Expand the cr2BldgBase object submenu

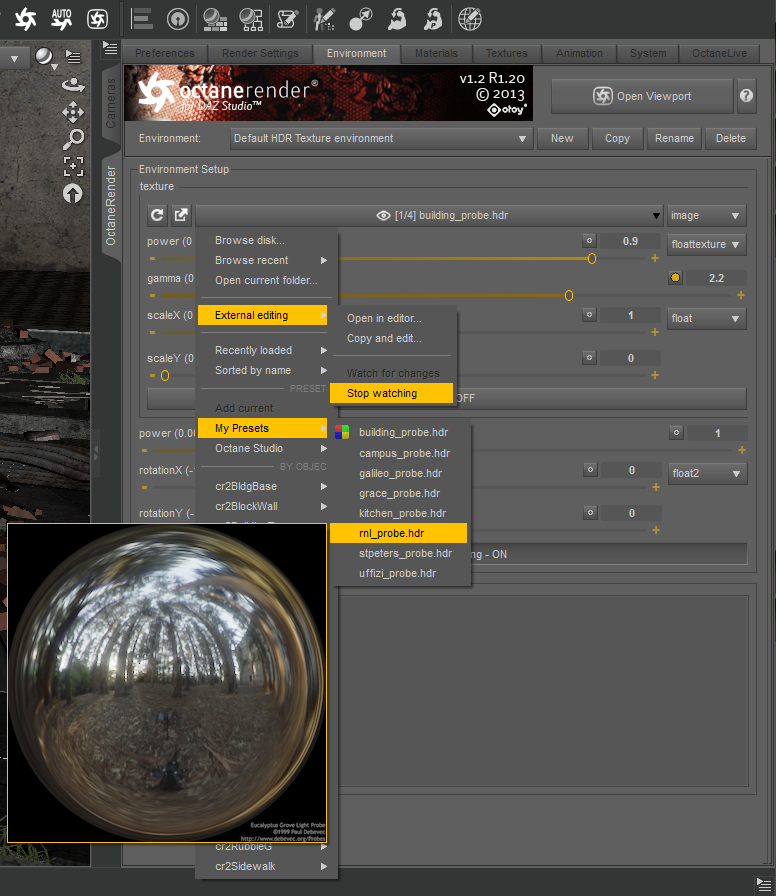coord(265,486)
